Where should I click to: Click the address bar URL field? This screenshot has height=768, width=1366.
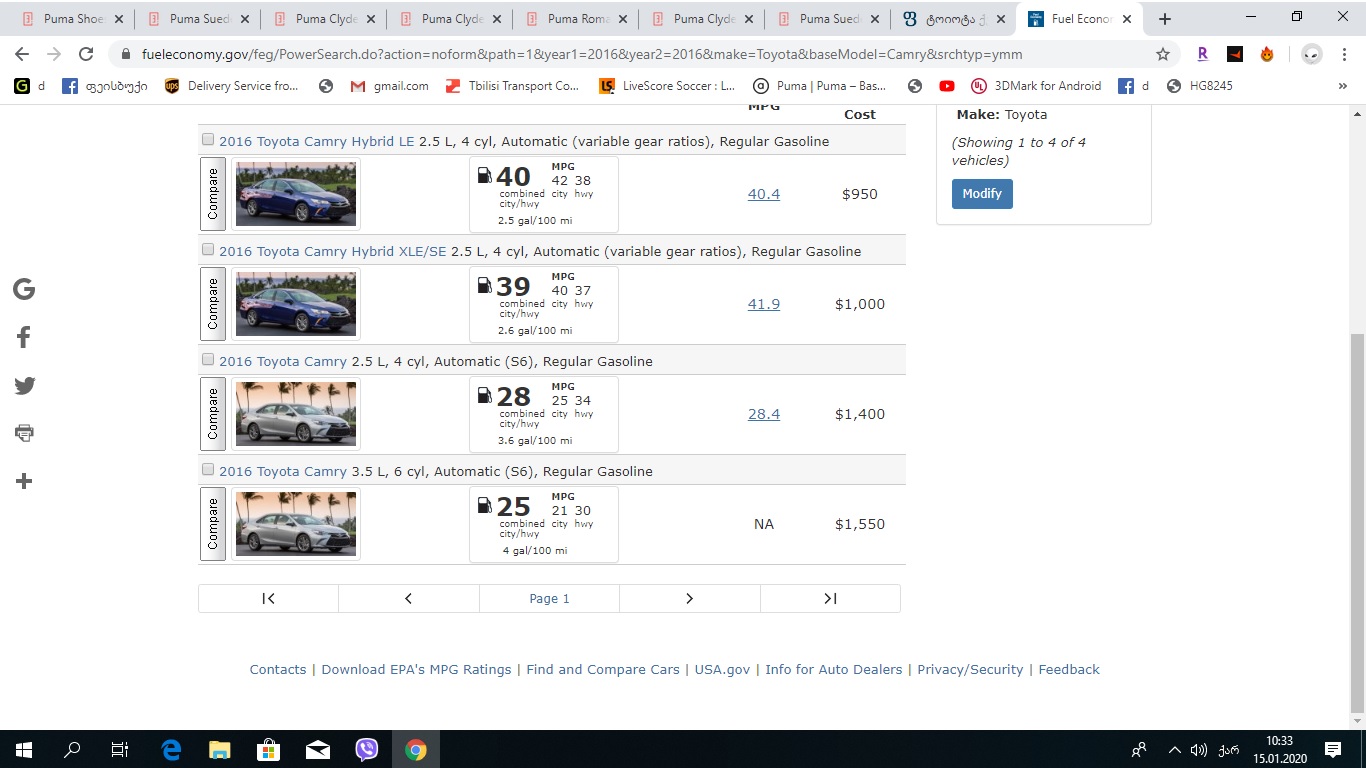(x=640, y=55)
